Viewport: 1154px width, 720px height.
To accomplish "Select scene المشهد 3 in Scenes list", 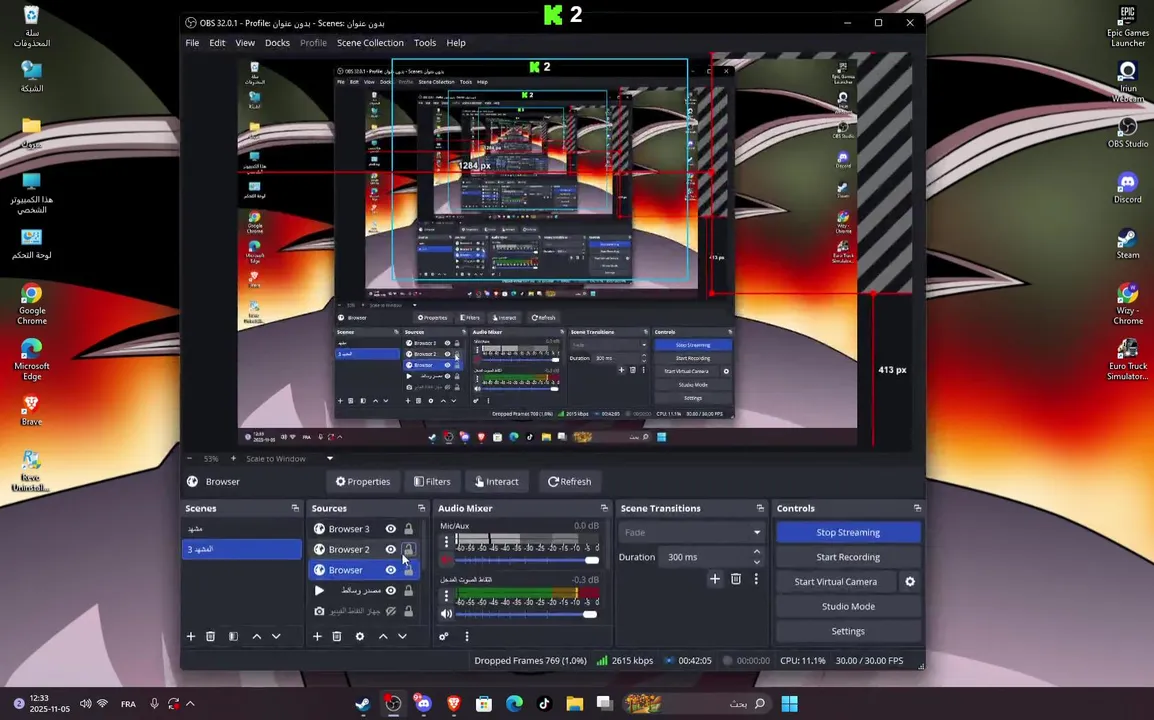I will tap(242, 549).
